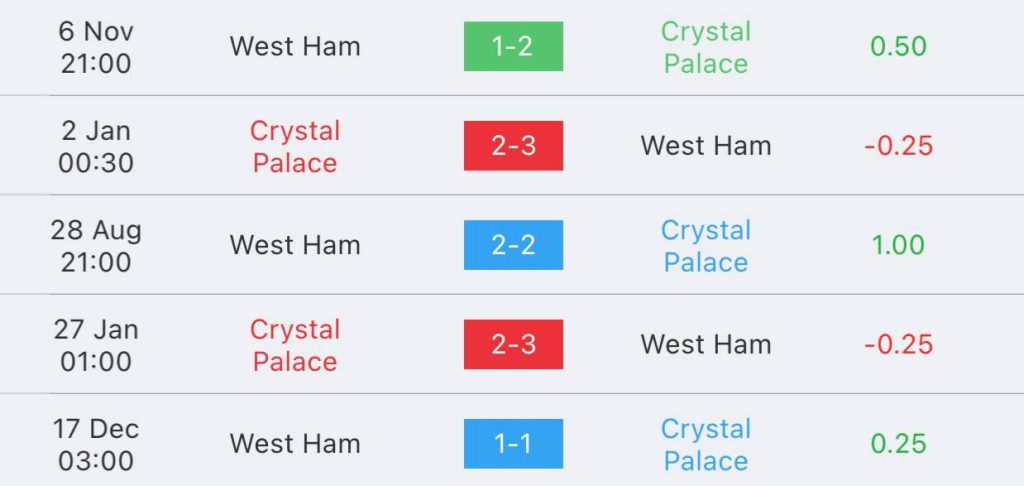Select West Ham in 6 Nov match
This screenshot has height=486, width=1024.
pyautogui.click(x=295, y=46)
